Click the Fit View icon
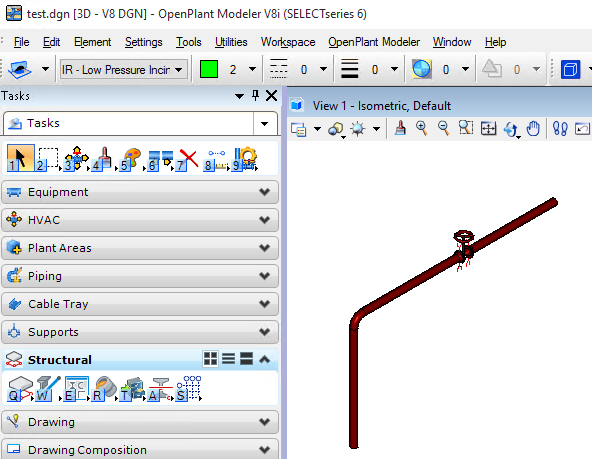This screenshot has height=459, width=592. [488, 129]
